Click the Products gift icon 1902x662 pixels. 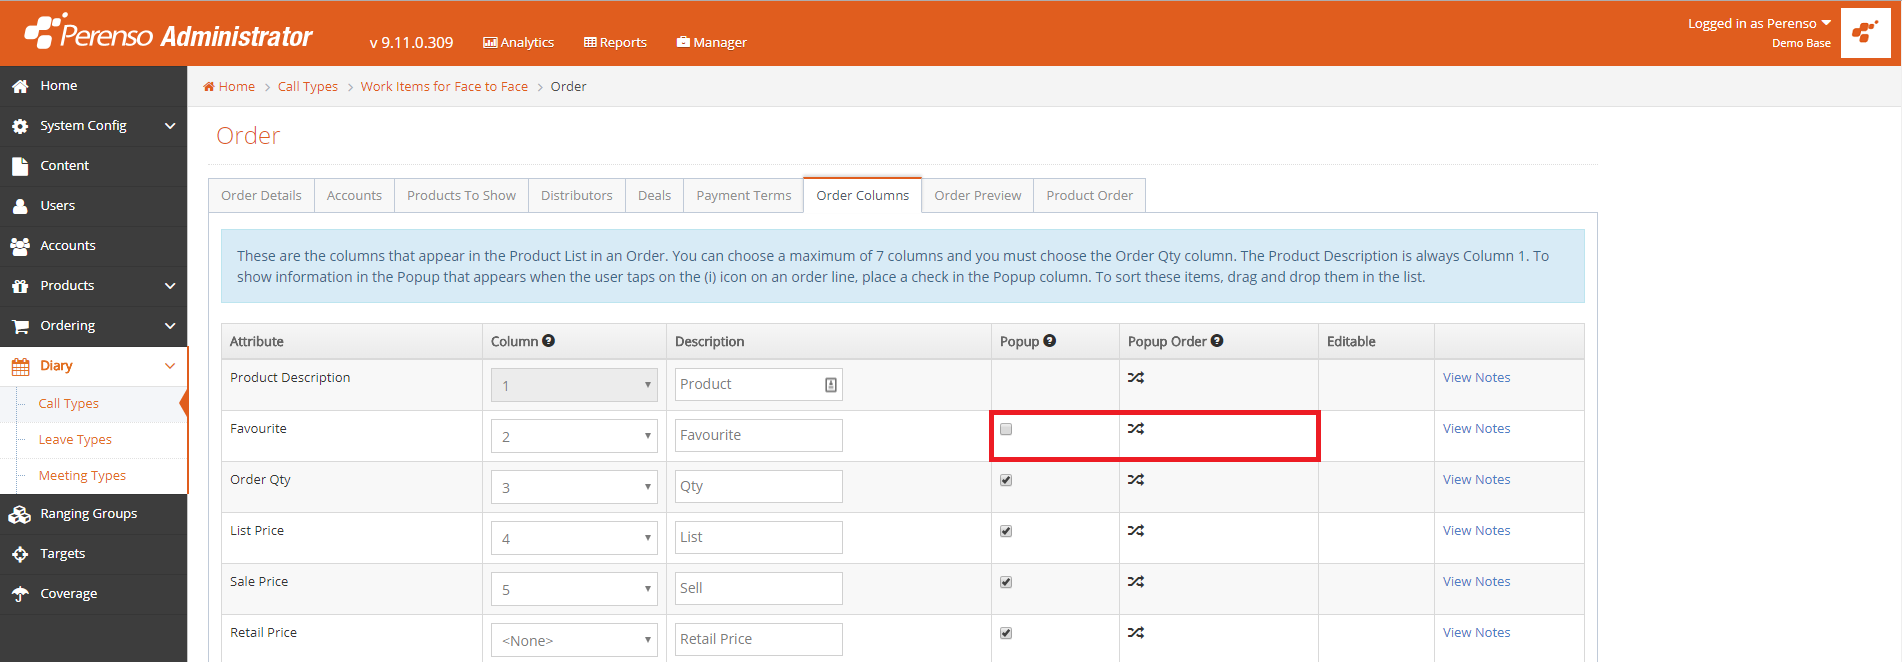point(20,286)
